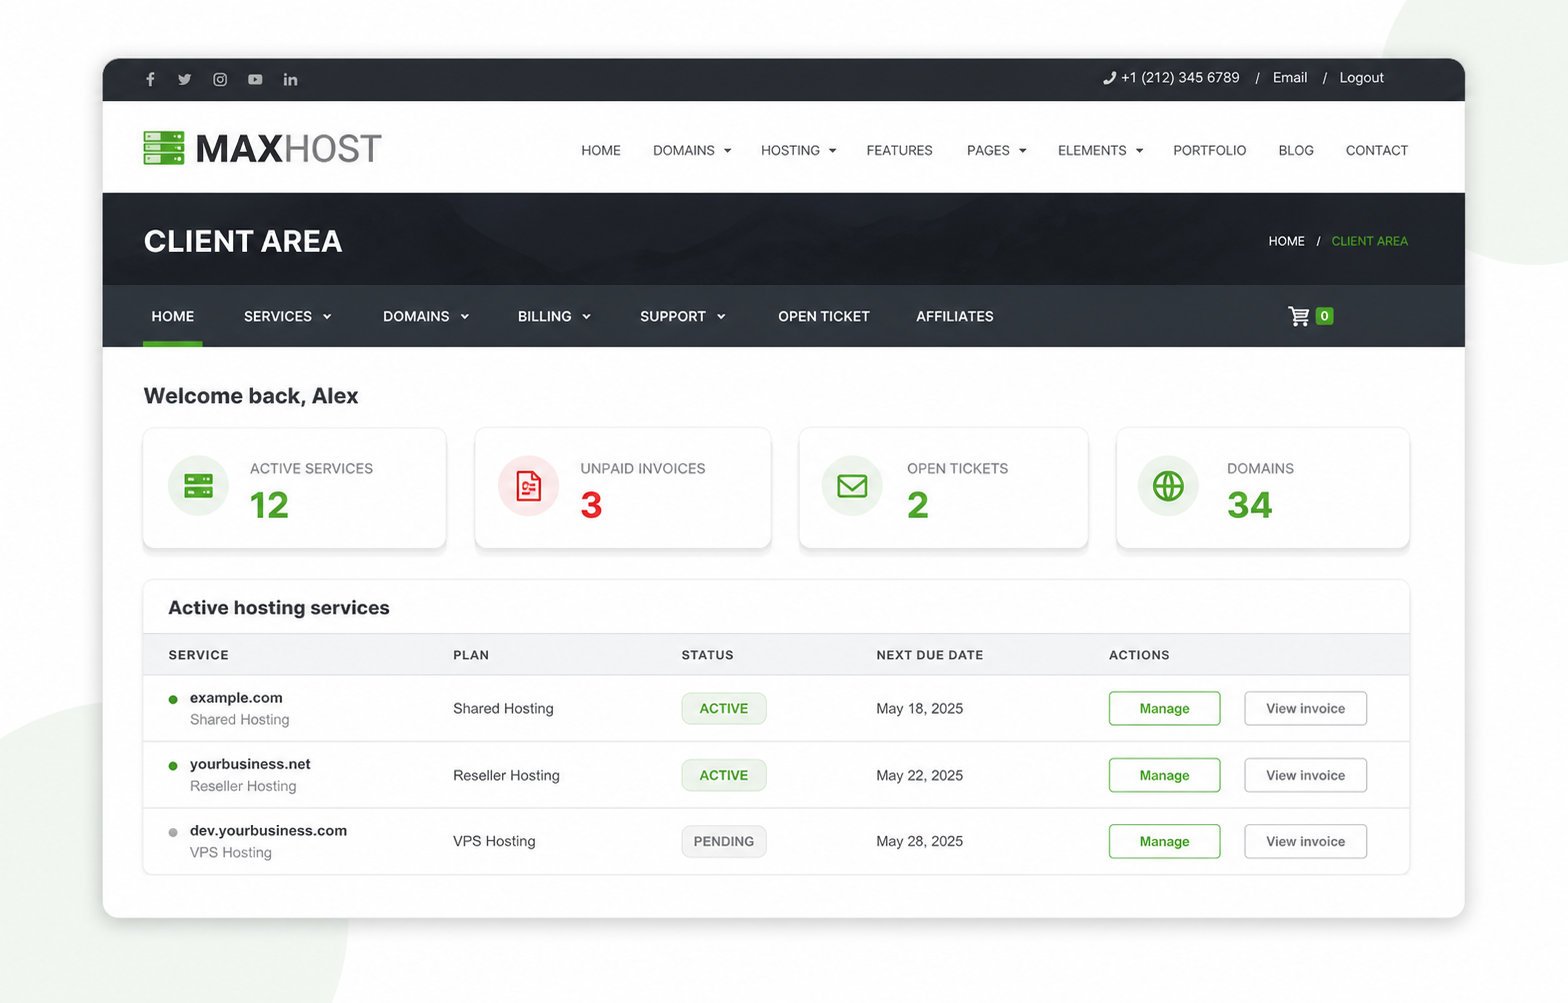Click the Active Services count 12
1568x1003 pixels.
[x=269, y=505]
